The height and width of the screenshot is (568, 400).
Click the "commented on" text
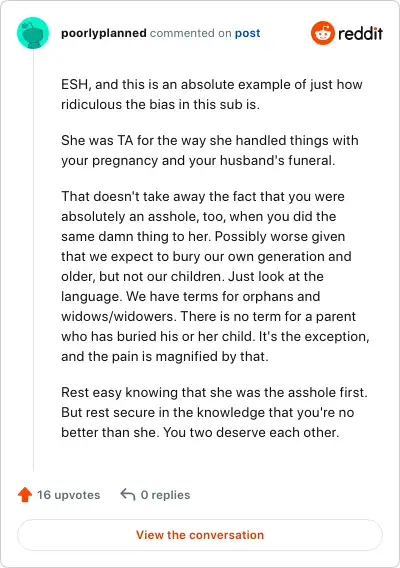191,33
